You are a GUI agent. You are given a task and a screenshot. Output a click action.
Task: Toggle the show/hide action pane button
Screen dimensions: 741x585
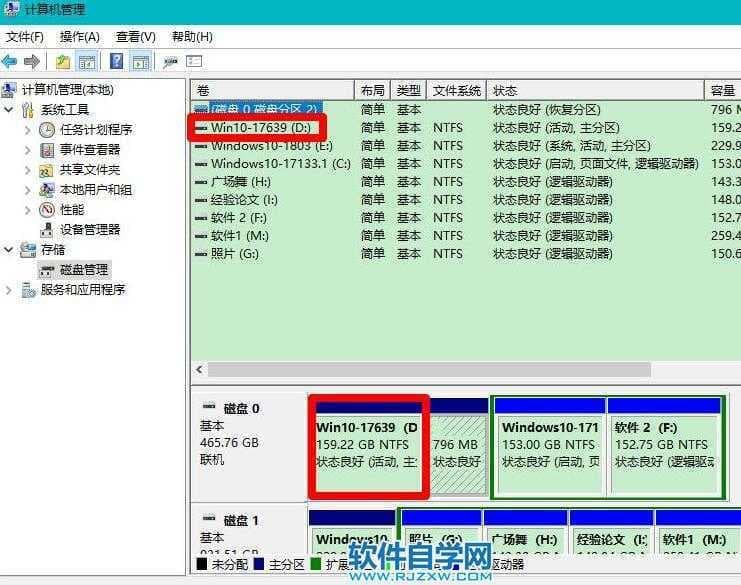pyautogui.click(x=141, y=62)
